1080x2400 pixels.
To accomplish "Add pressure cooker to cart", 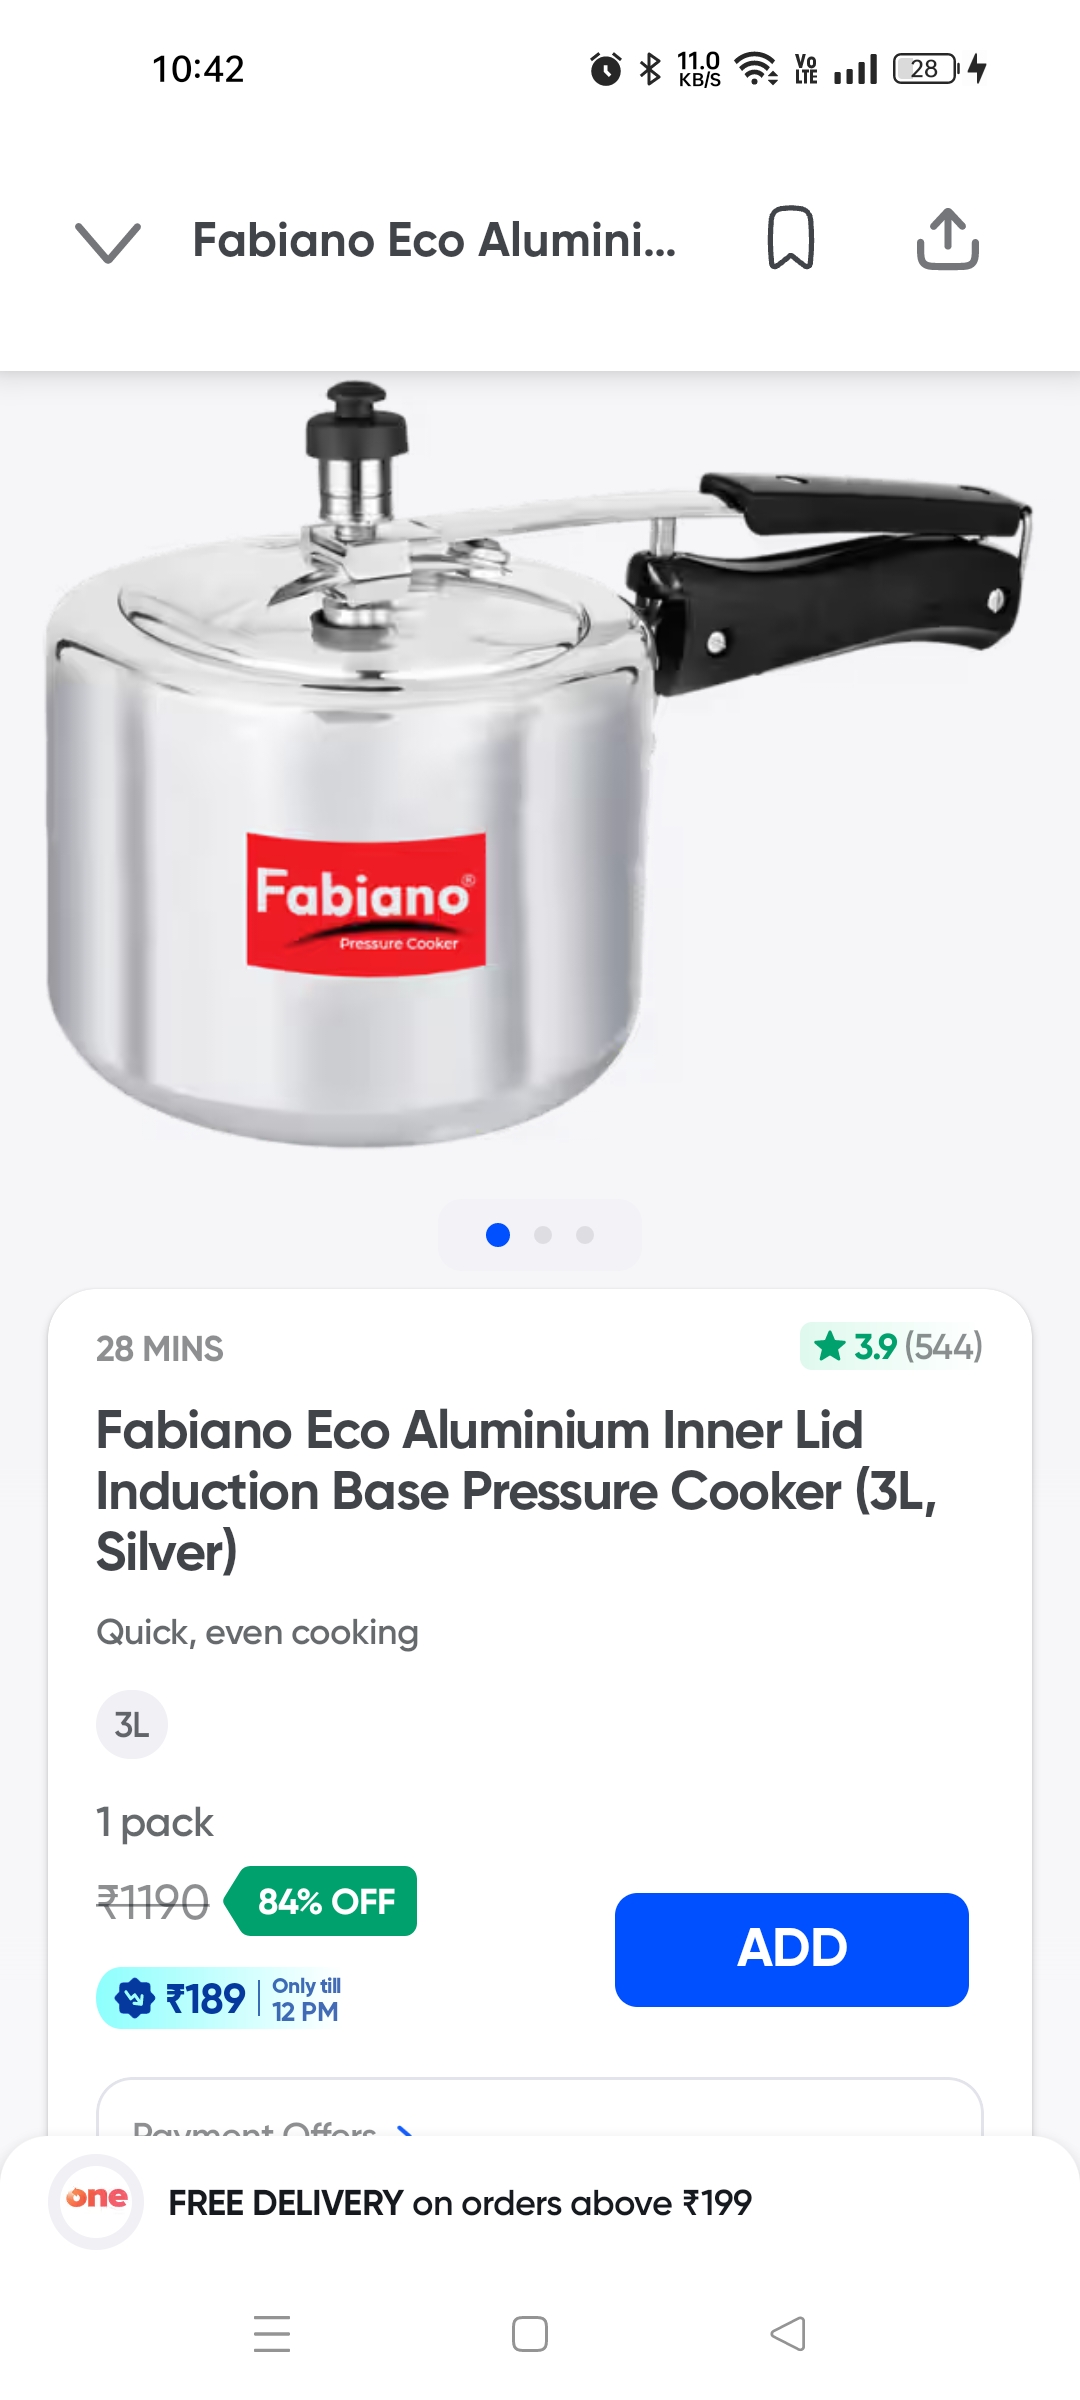I will pyautogui.click(x=791, y=1949).
